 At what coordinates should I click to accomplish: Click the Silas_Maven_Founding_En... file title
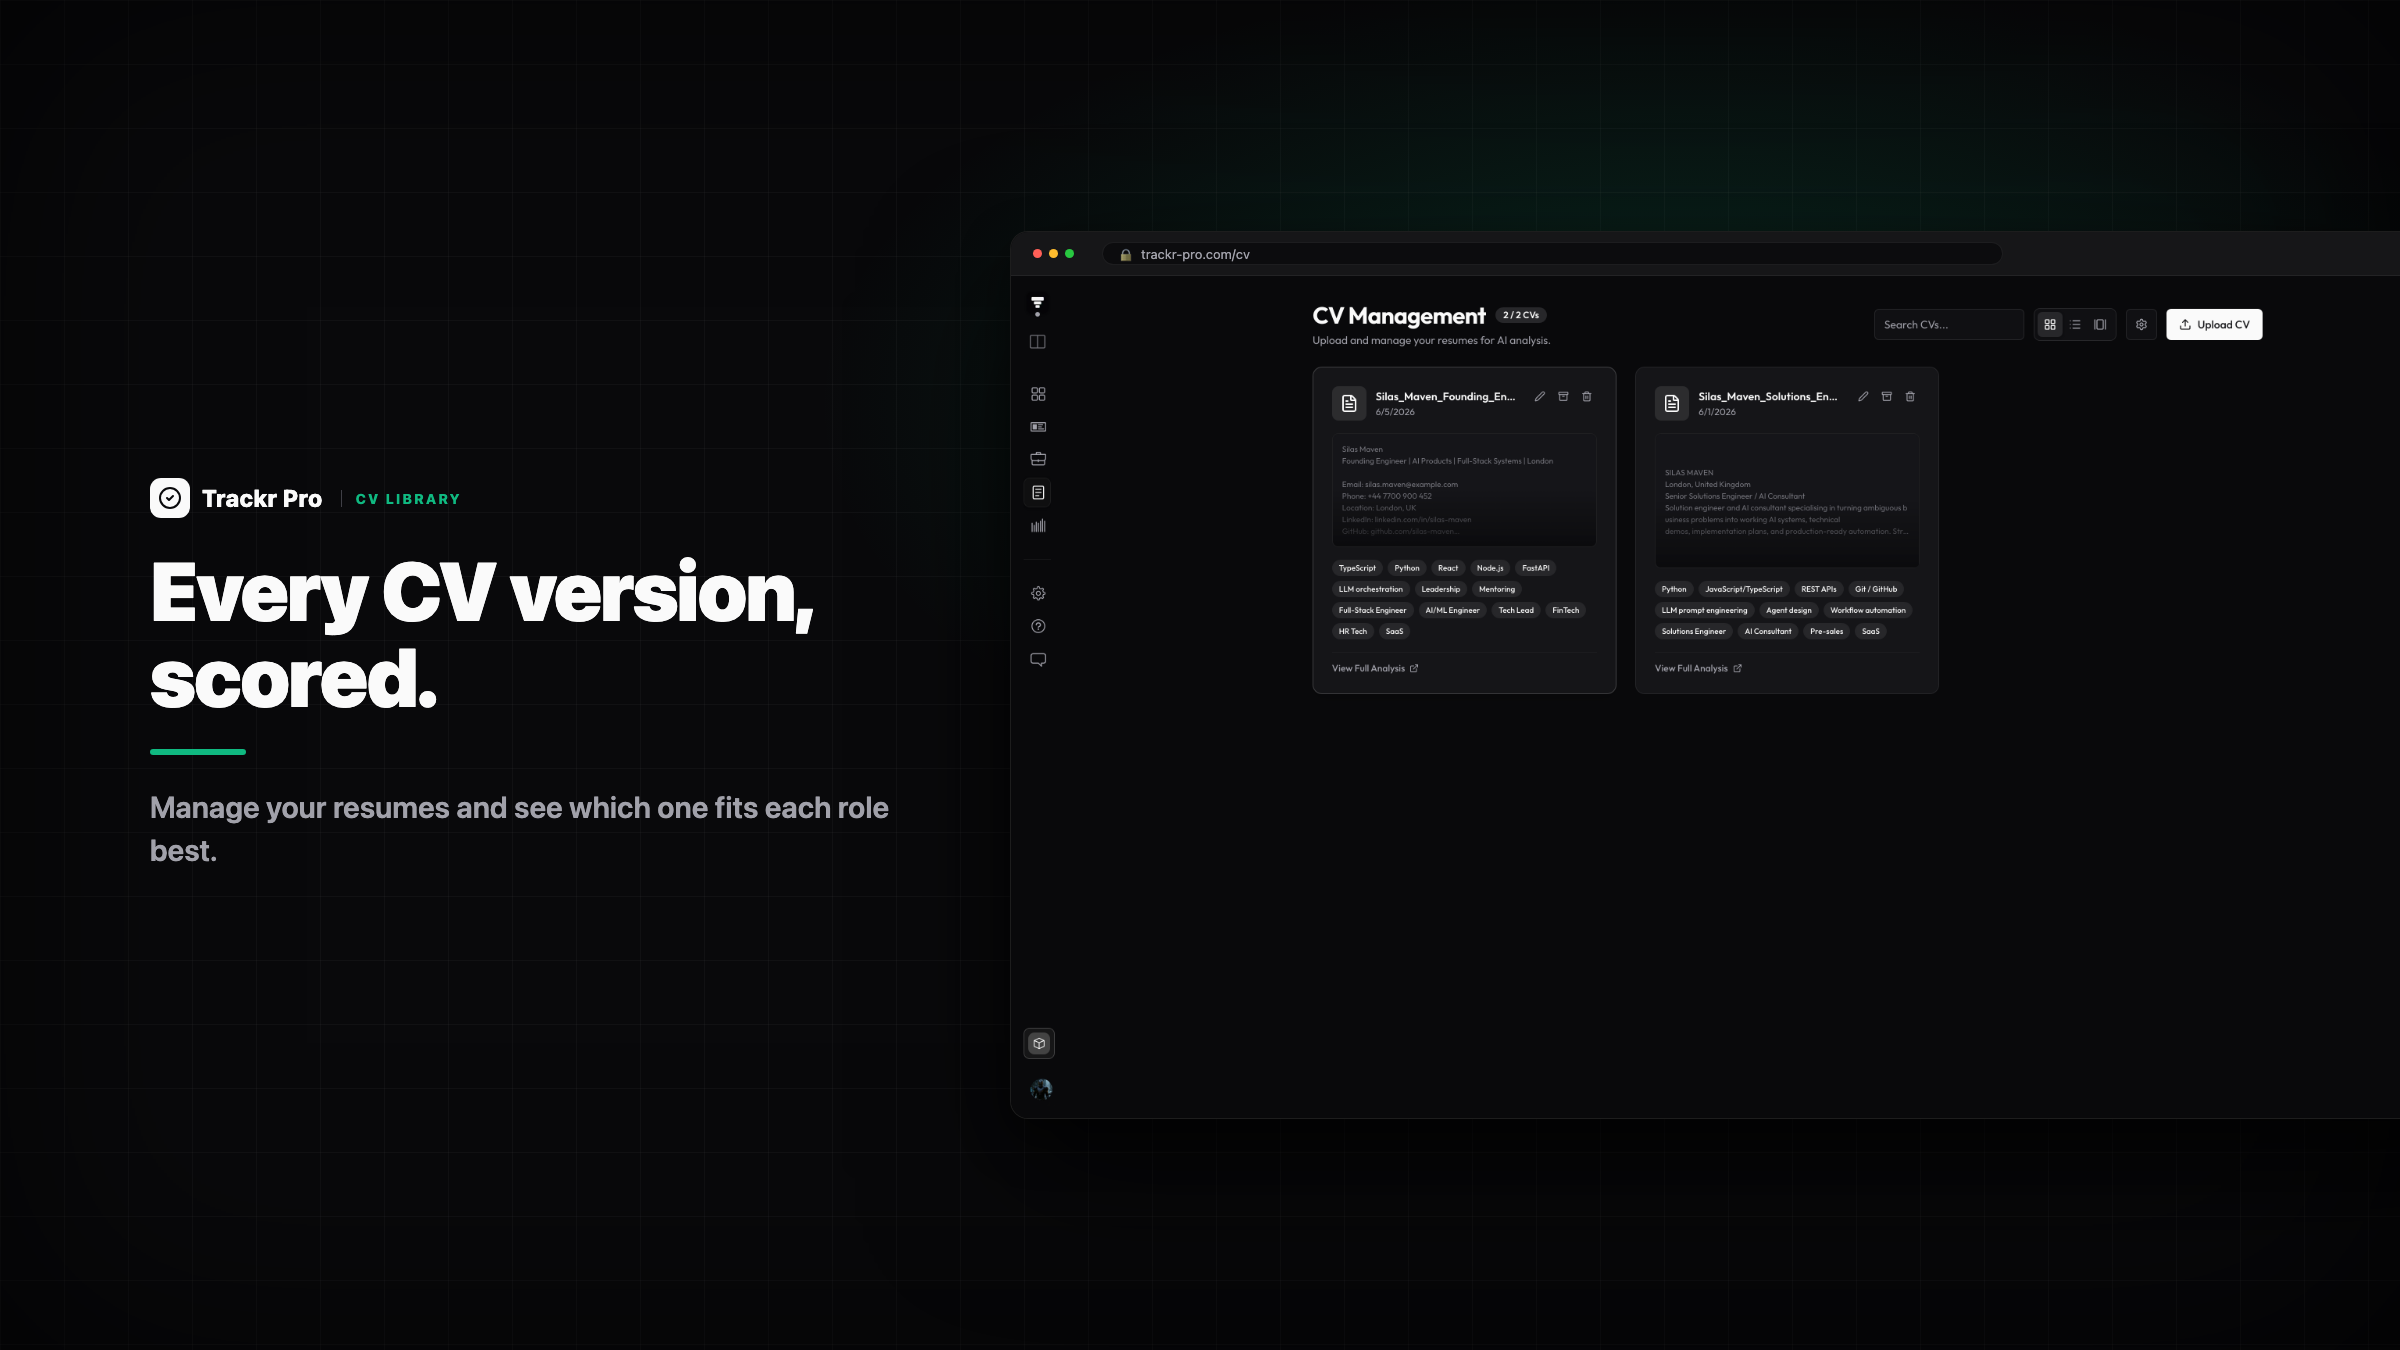(1445, 397)
